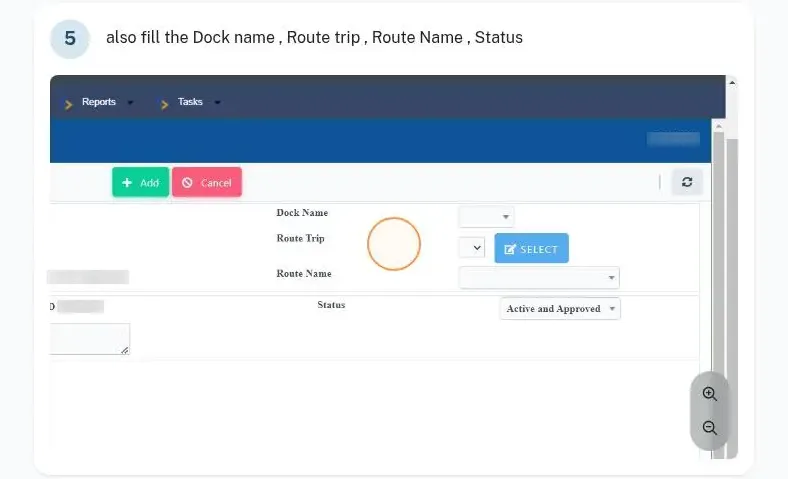Click the text area resize handle
The image size is (788, 479).
pyautogui.click(x=125, y=350)
